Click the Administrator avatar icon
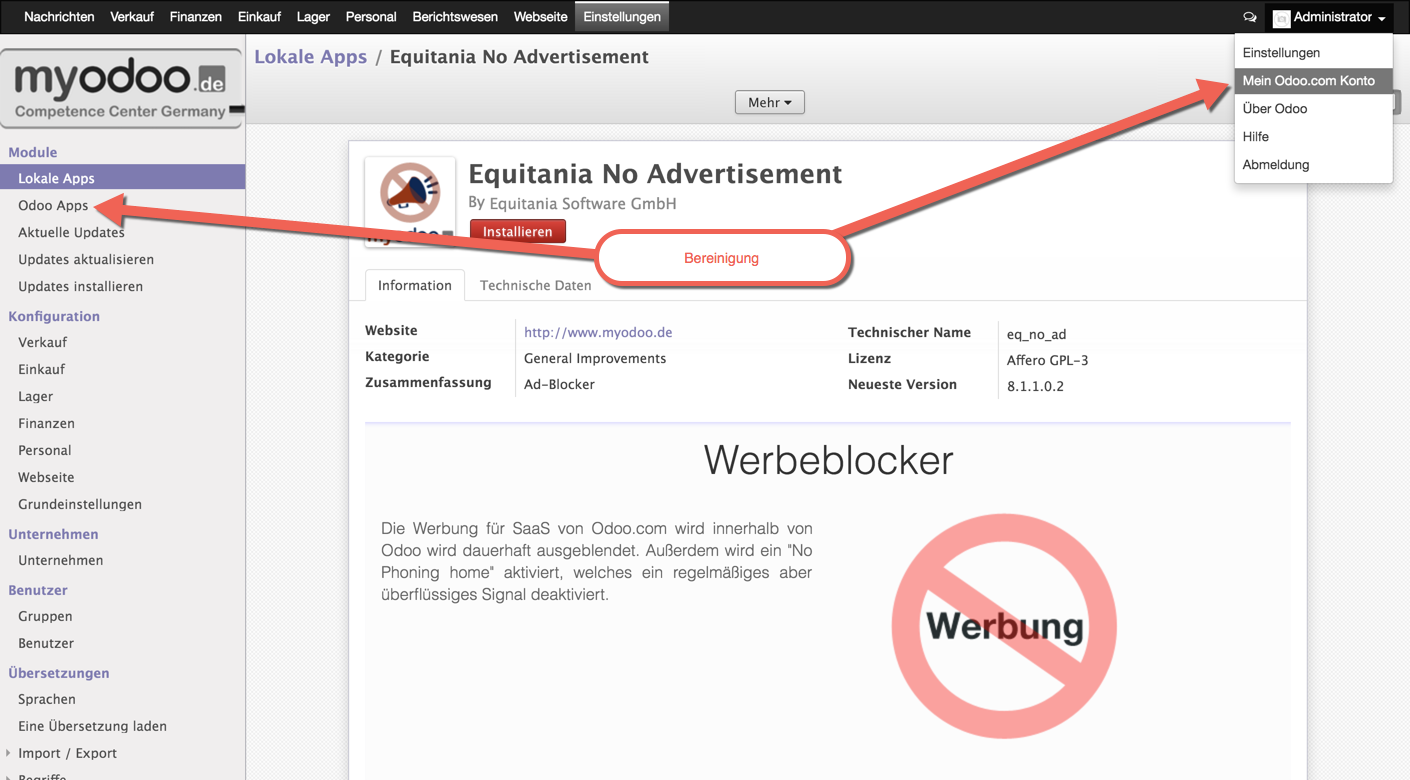Screen dimensions: 1410x780 [x=1281, y=18]
